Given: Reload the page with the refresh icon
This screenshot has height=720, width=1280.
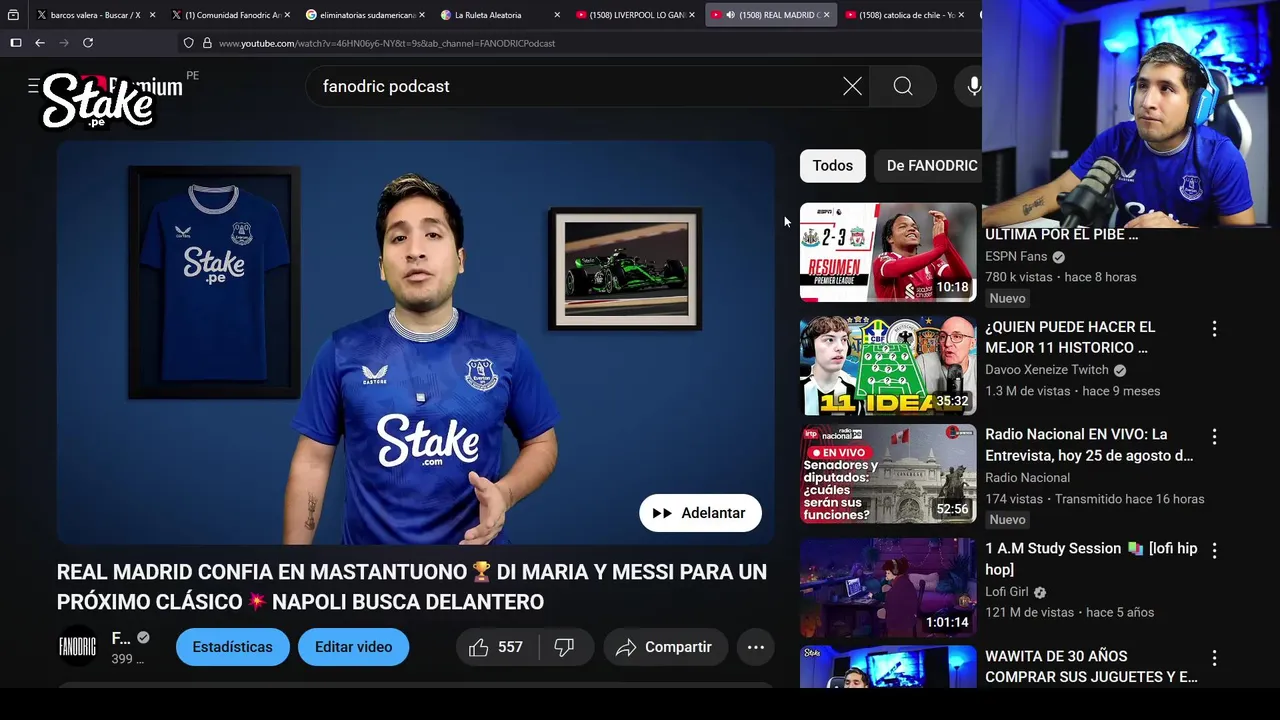Looking at the screenshot, I should pos(88,43).
